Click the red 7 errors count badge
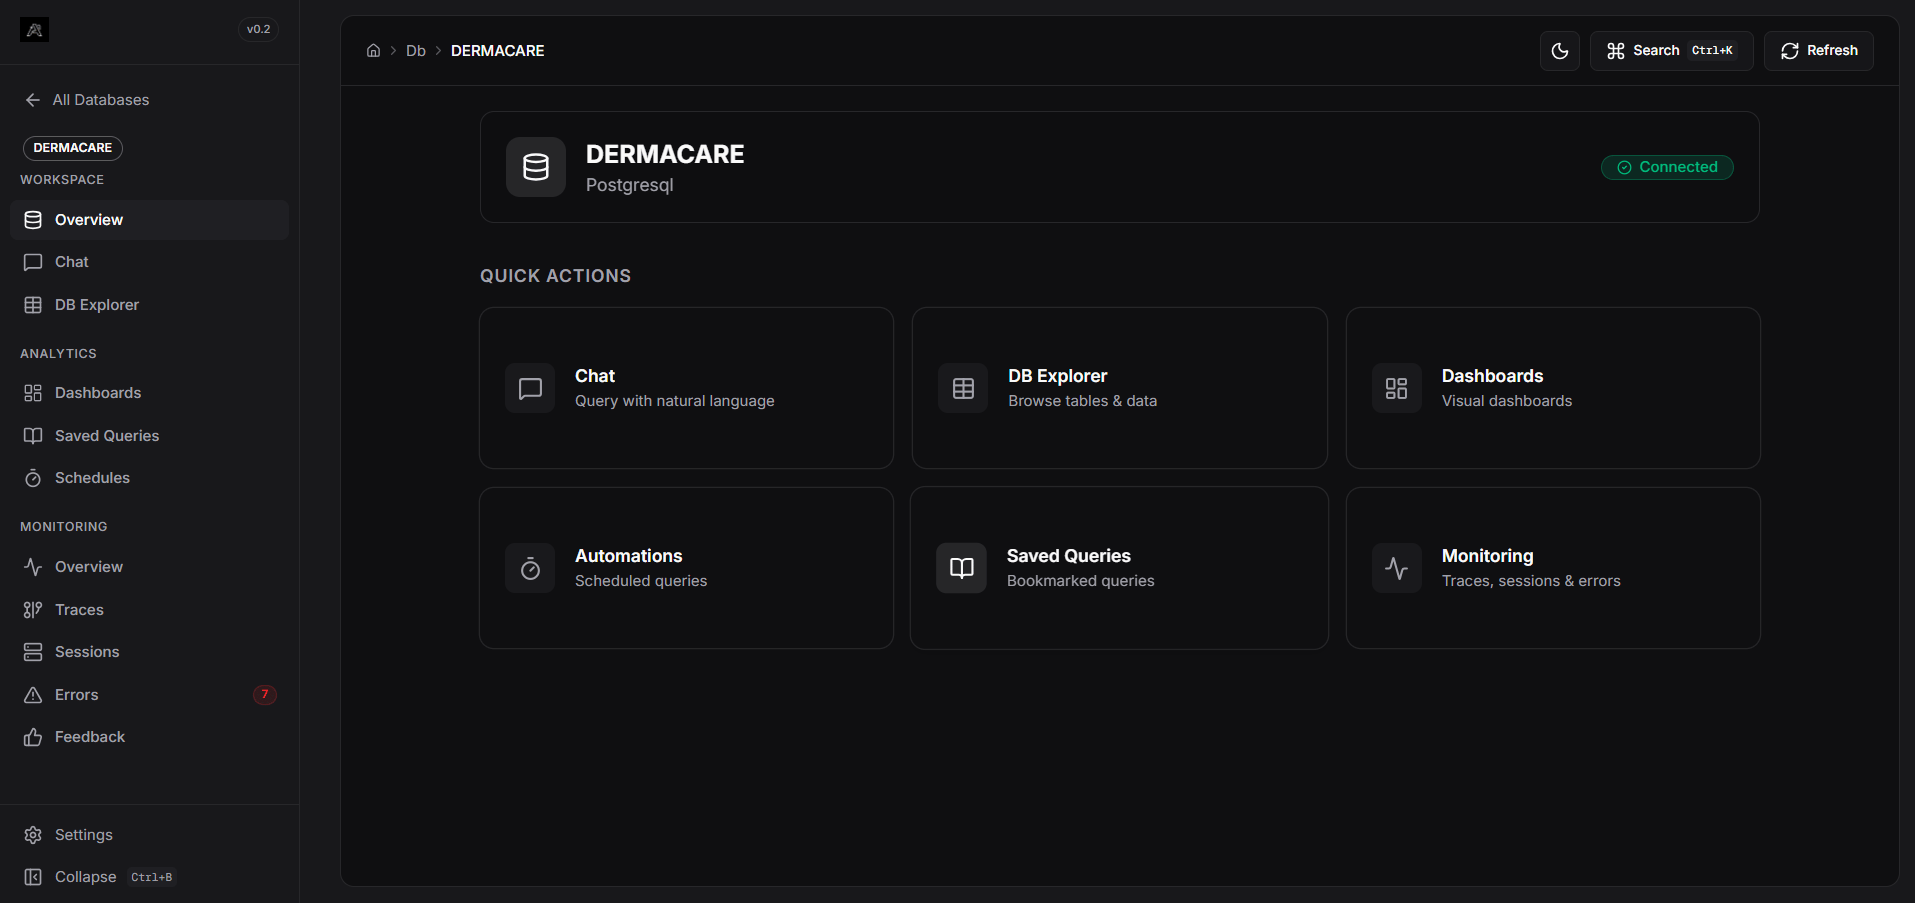The image size is (1915, 903). tap(265, 695)
